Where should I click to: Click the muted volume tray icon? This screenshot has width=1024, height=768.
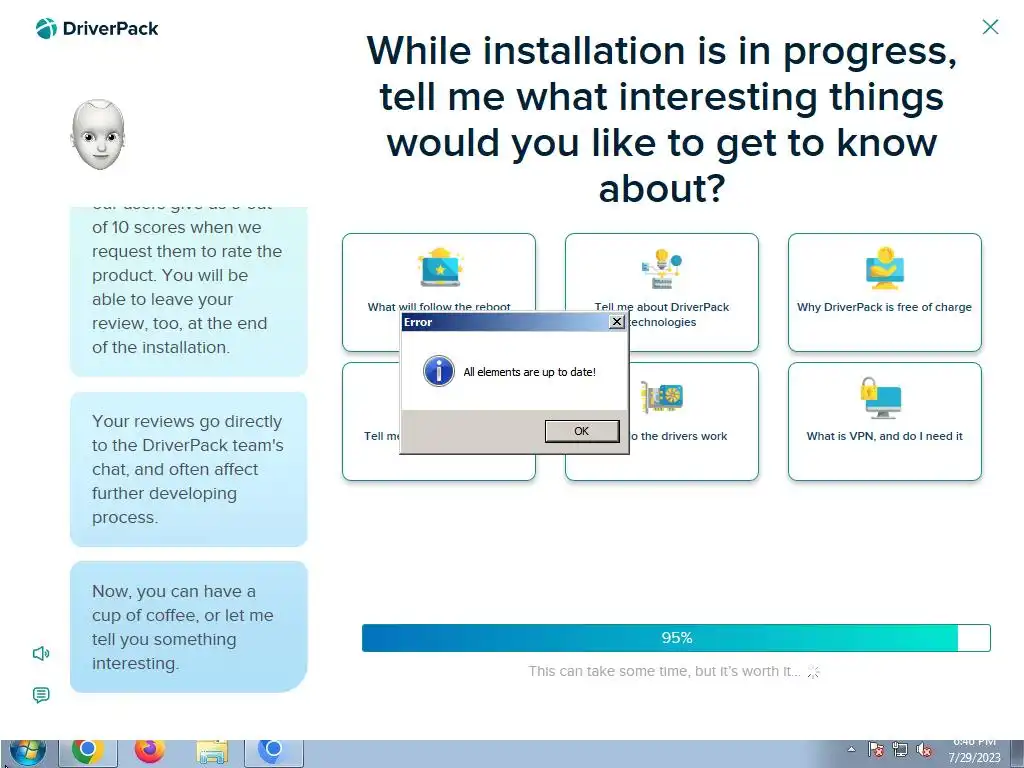tap(924, 750)
